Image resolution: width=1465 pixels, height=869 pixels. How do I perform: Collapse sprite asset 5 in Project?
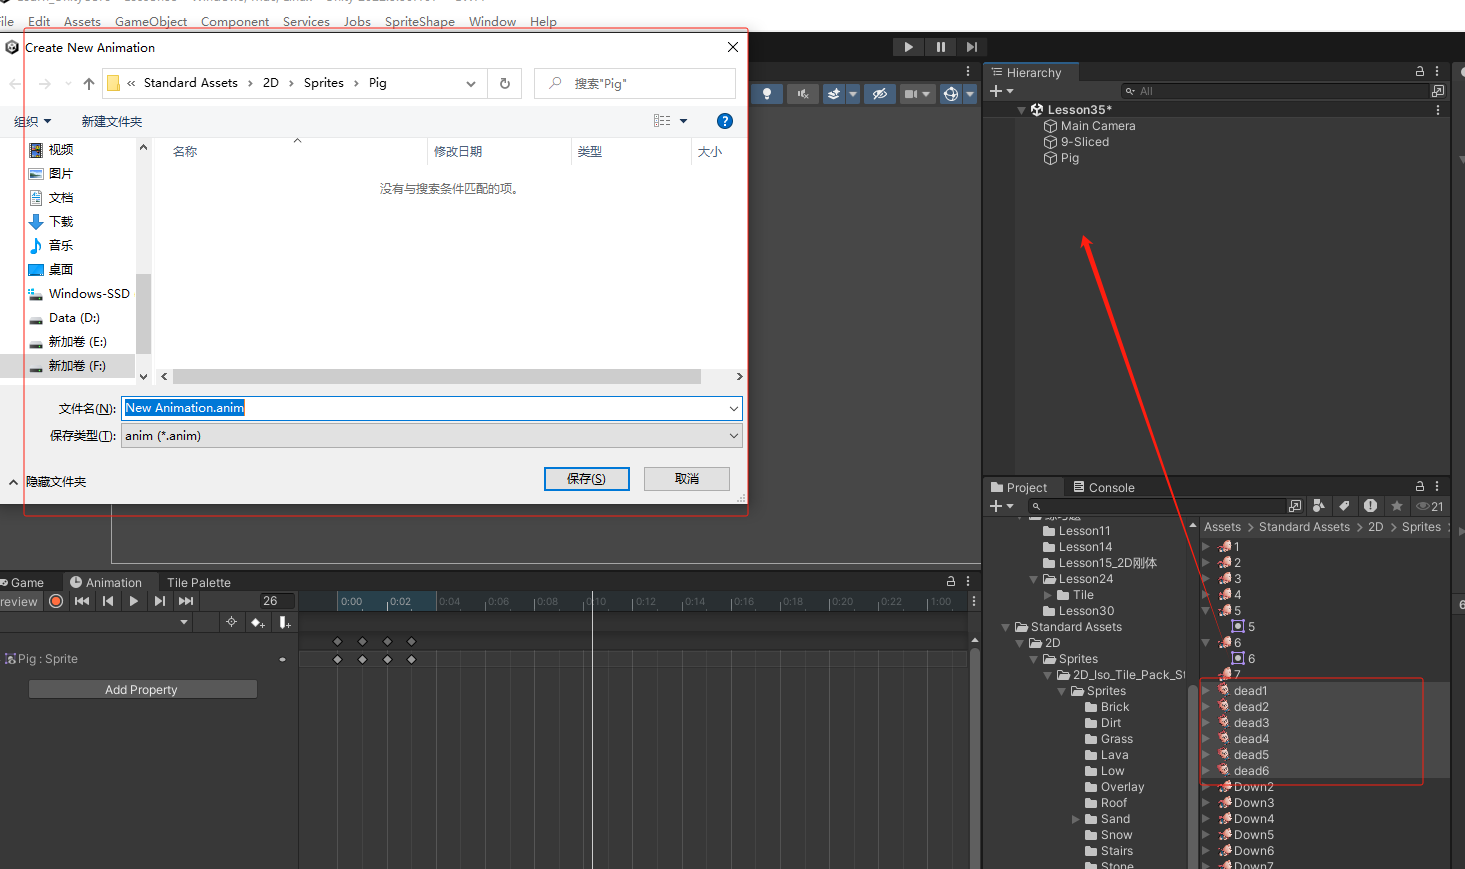[x=1206, y=611]
